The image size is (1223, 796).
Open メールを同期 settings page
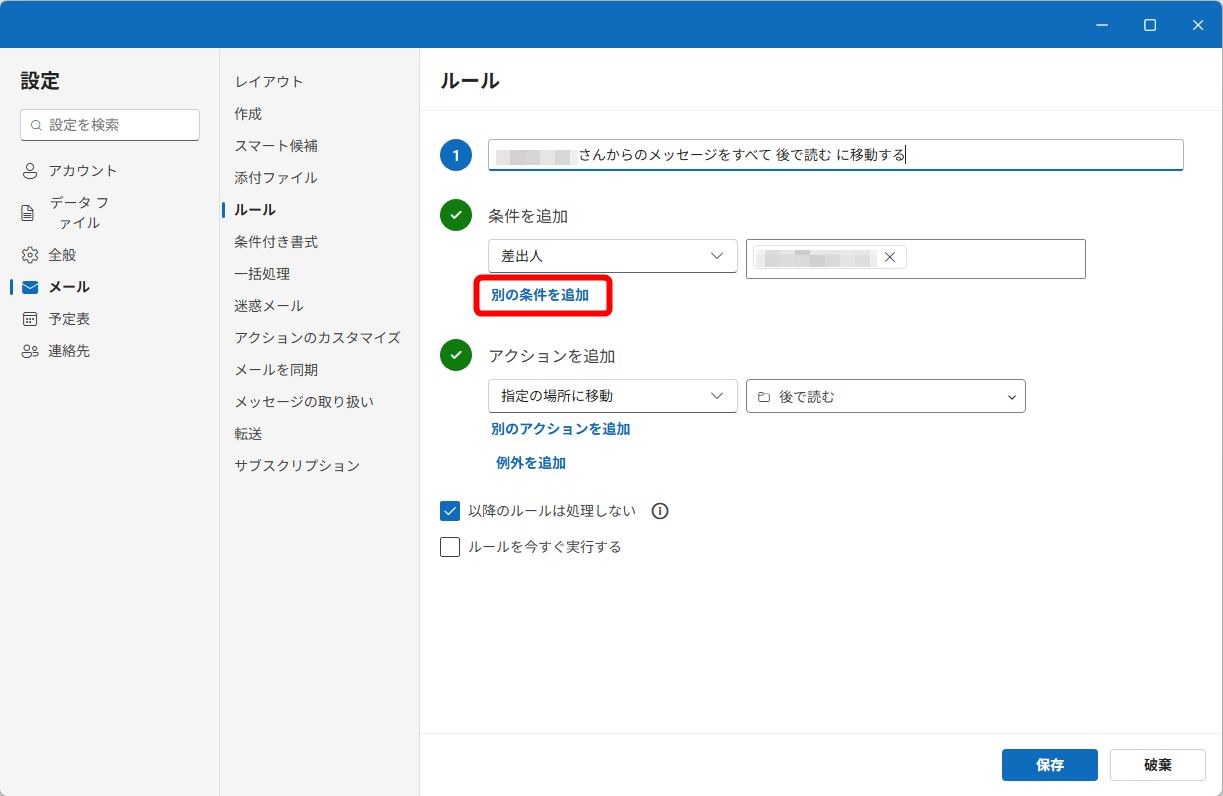click(x=276, y=370)
